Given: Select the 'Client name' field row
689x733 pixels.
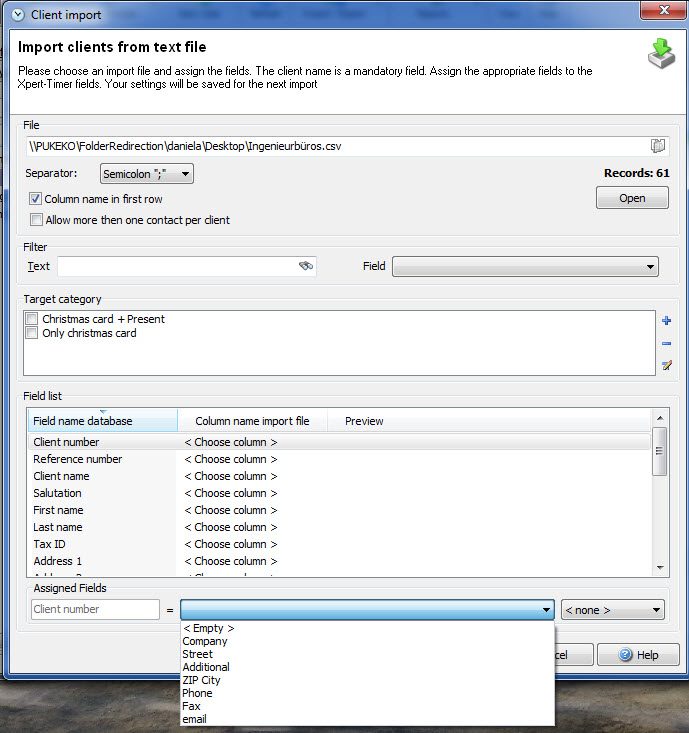Looking at the screenshot, I should (x=339, y=476).
